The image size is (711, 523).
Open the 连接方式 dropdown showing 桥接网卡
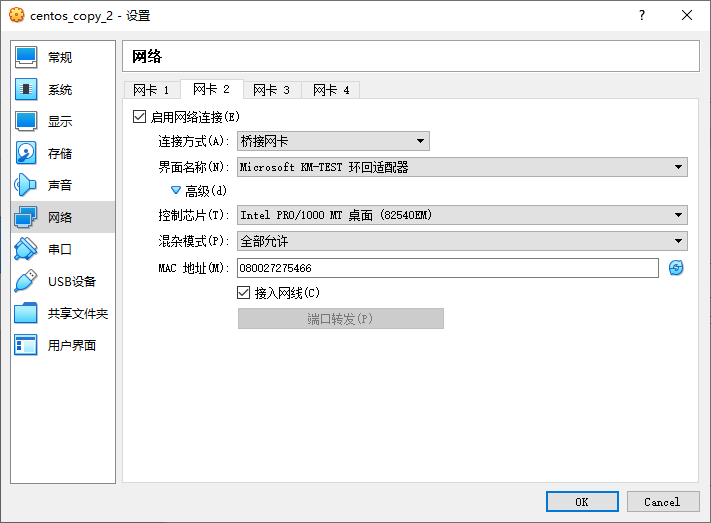pyautogui.click(x=333, y=141)
